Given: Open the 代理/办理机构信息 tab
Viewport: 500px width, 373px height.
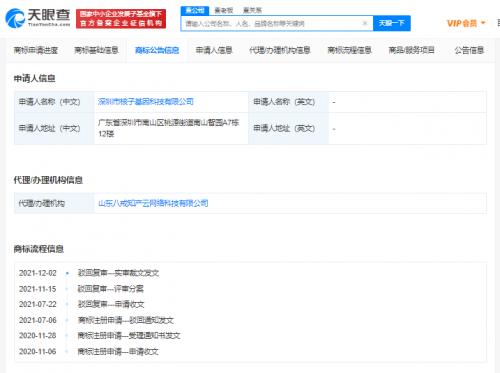Looking at the screenshot, I should click(x=280, y=50).
